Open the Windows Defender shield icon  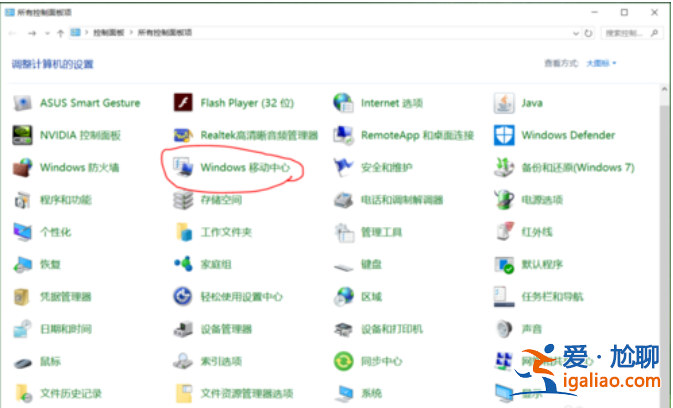(504, 135)
